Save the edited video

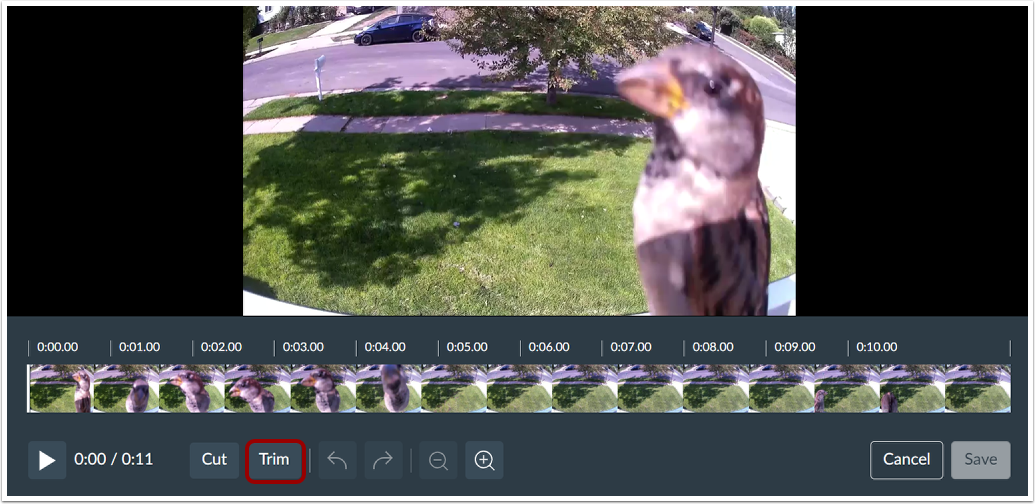(x=980, y=460)
